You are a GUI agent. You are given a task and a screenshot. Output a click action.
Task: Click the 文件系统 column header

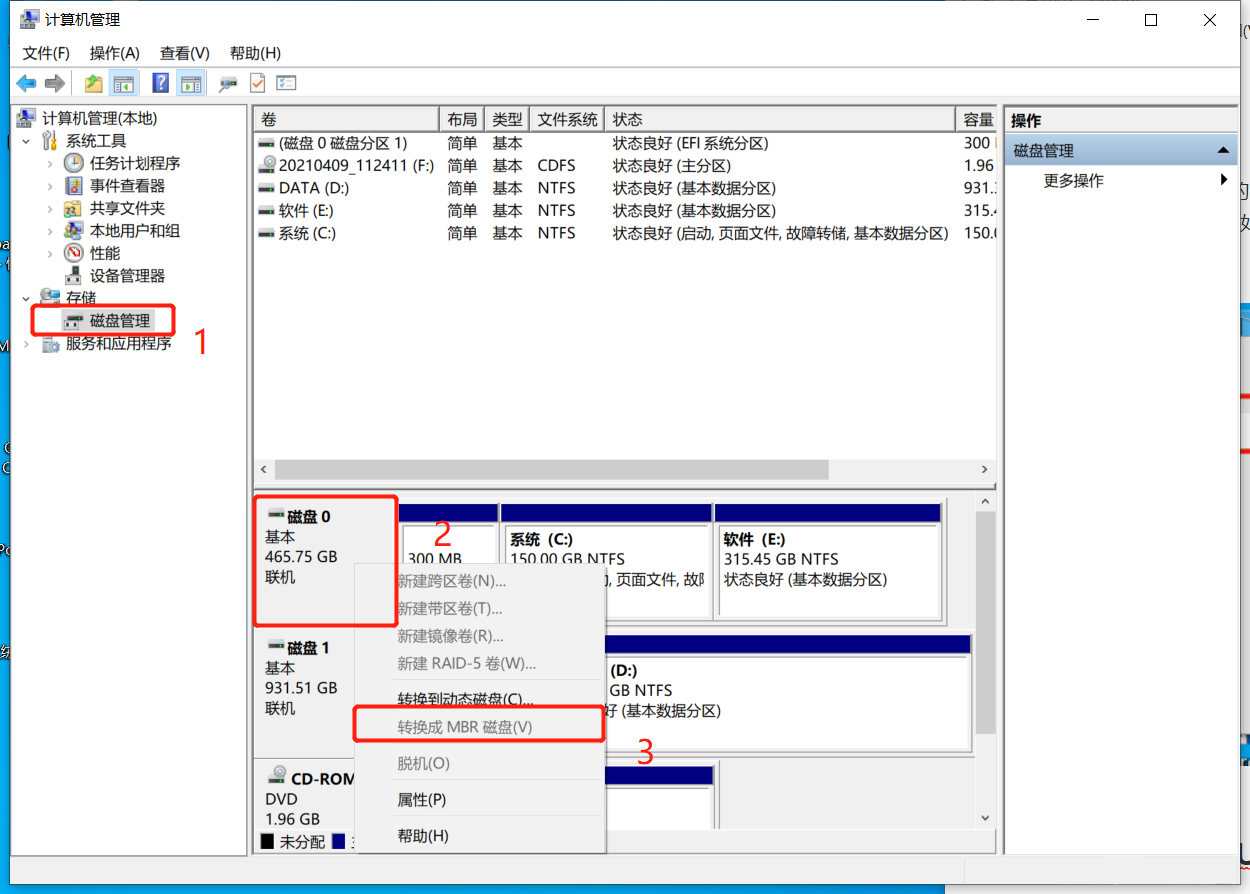coord(567,120)
